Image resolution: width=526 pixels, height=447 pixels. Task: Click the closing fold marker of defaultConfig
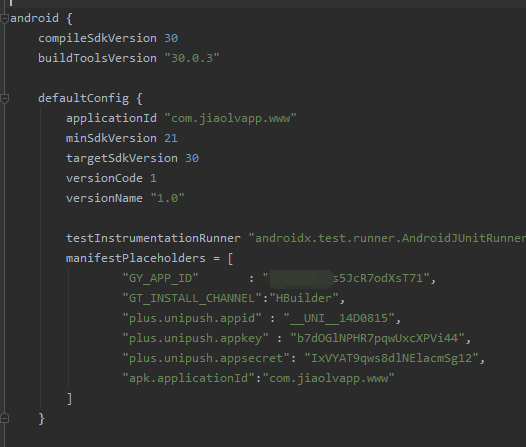(4, 418)
